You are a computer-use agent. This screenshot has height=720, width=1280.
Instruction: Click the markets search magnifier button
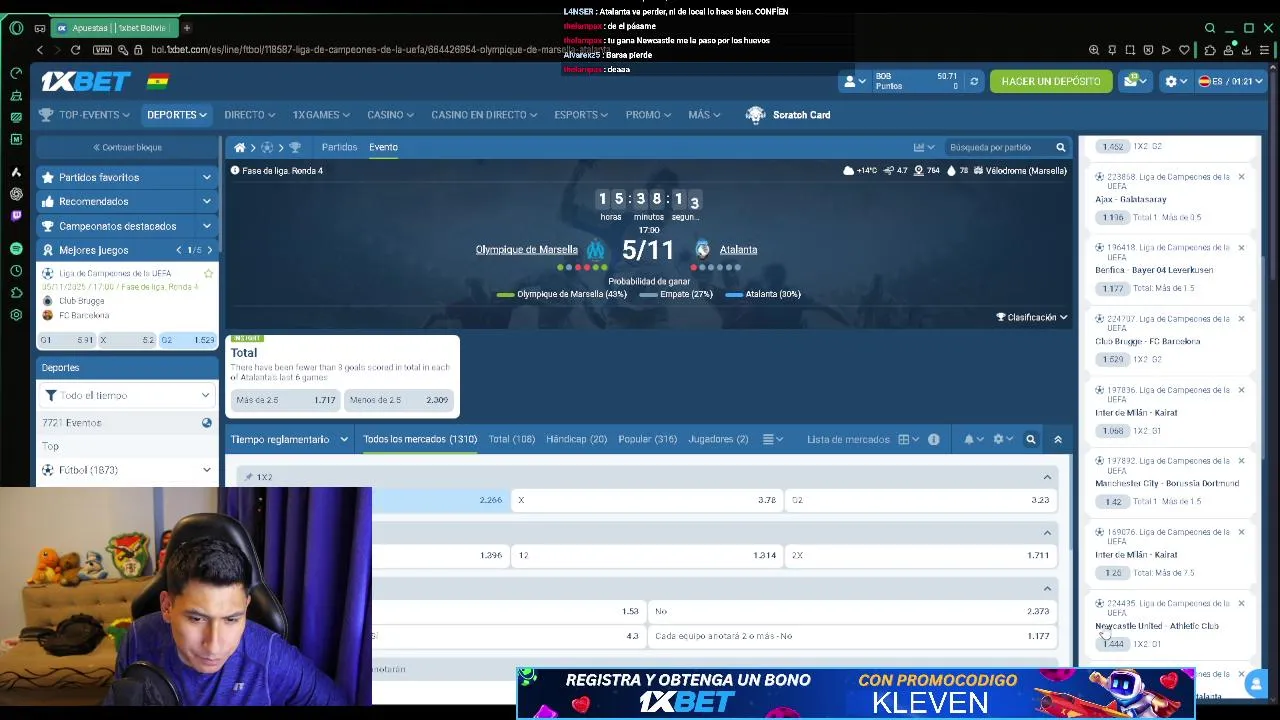1031,439
